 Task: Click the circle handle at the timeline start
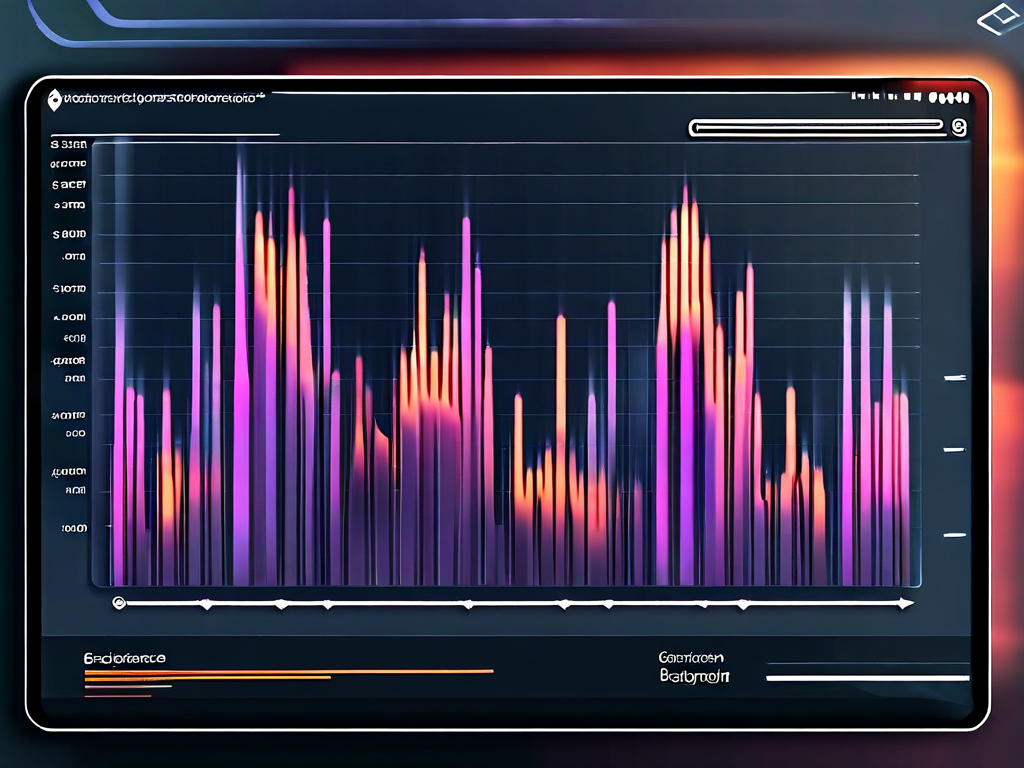[x=119, y=603]
